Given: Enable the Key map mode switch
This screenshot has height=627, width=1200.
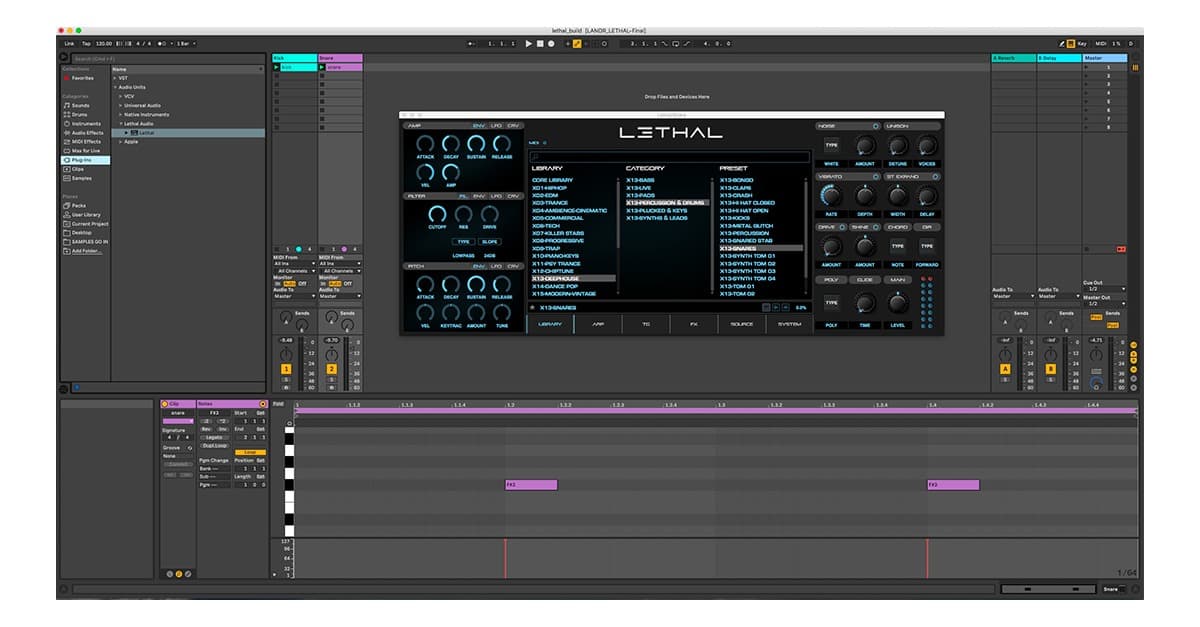Looking at the screenshot, I should (1079, 44).
